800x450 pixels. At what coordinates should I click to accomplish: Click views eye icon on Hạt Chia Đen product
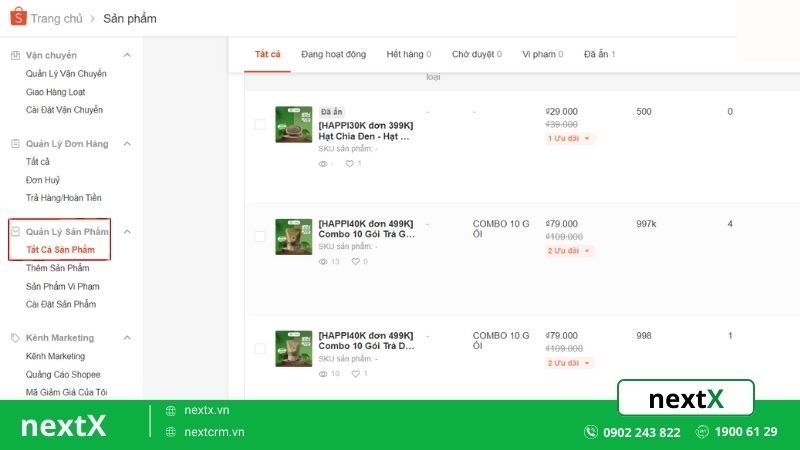tap(323, 163)
